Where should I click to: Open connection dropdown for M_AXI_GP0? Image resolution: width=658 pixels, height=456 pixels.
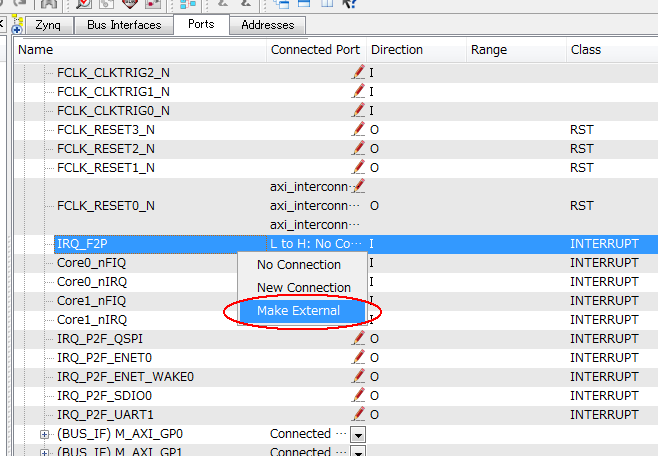pyautogui.click(x=358, y=434)
